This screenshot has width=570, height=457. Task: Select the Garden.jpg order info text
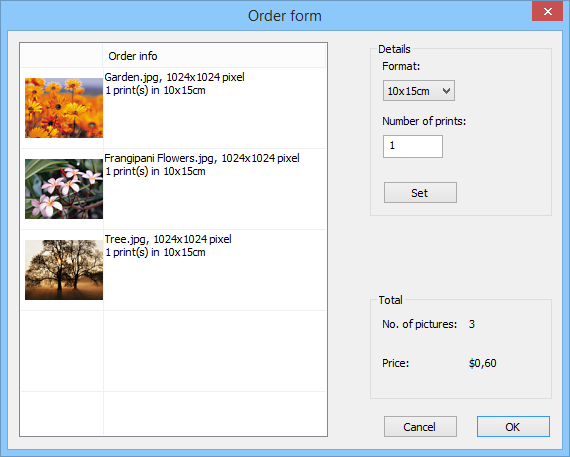tap(174, 84)
